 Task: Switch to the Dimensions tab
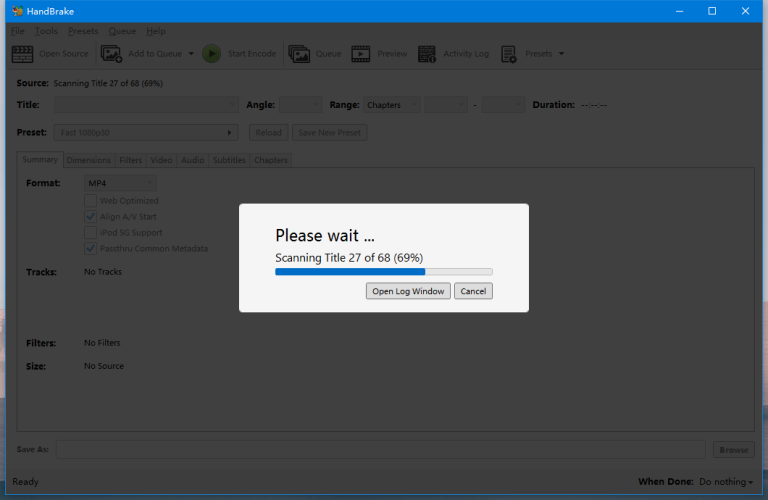(88, 160)
